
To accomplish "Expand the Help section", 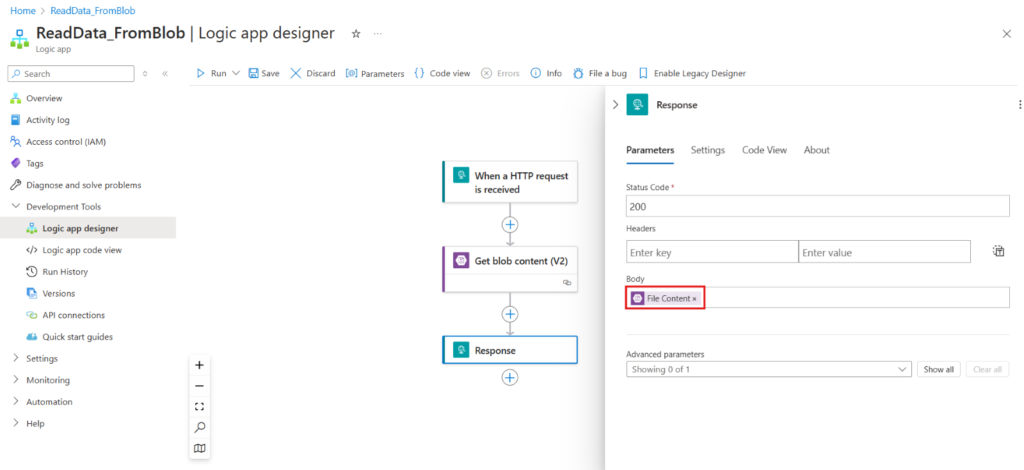I will 16,423.
